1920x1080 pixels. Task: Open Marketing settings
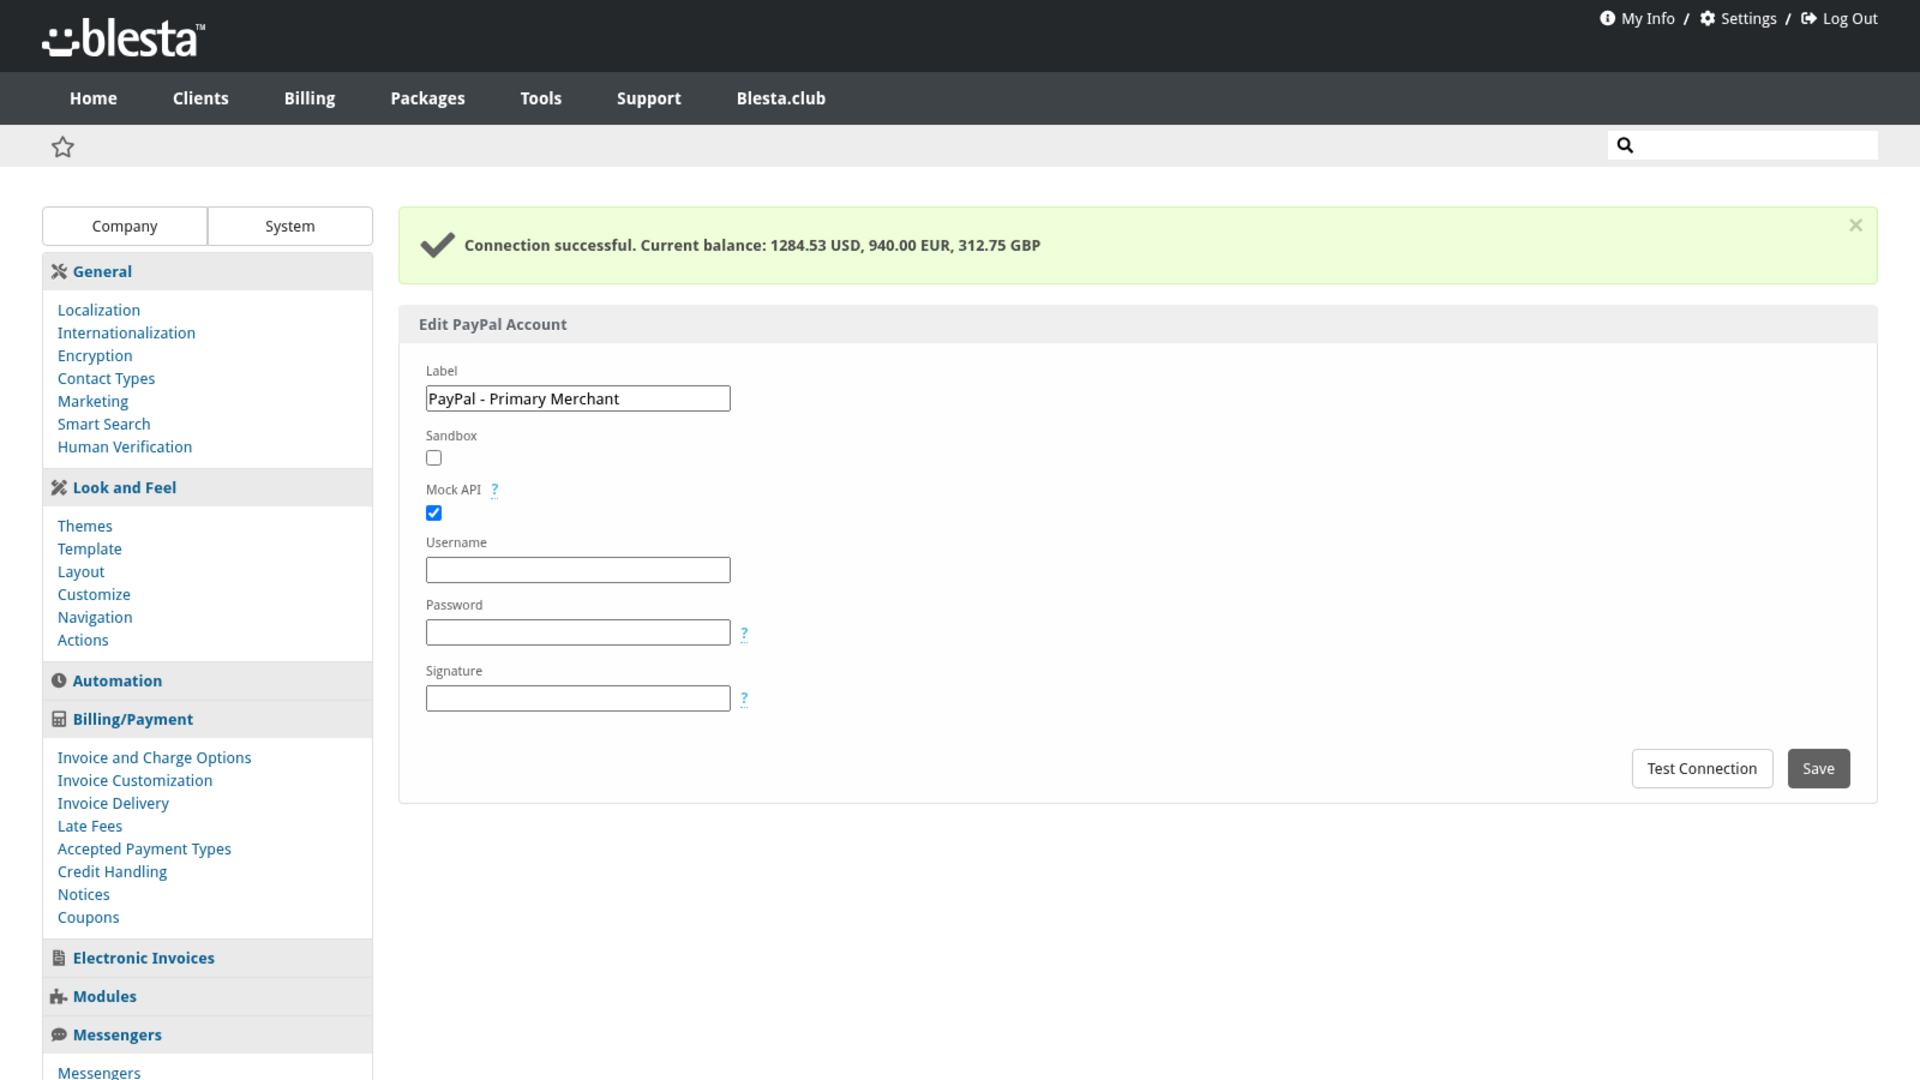click(x=93, y=402)
